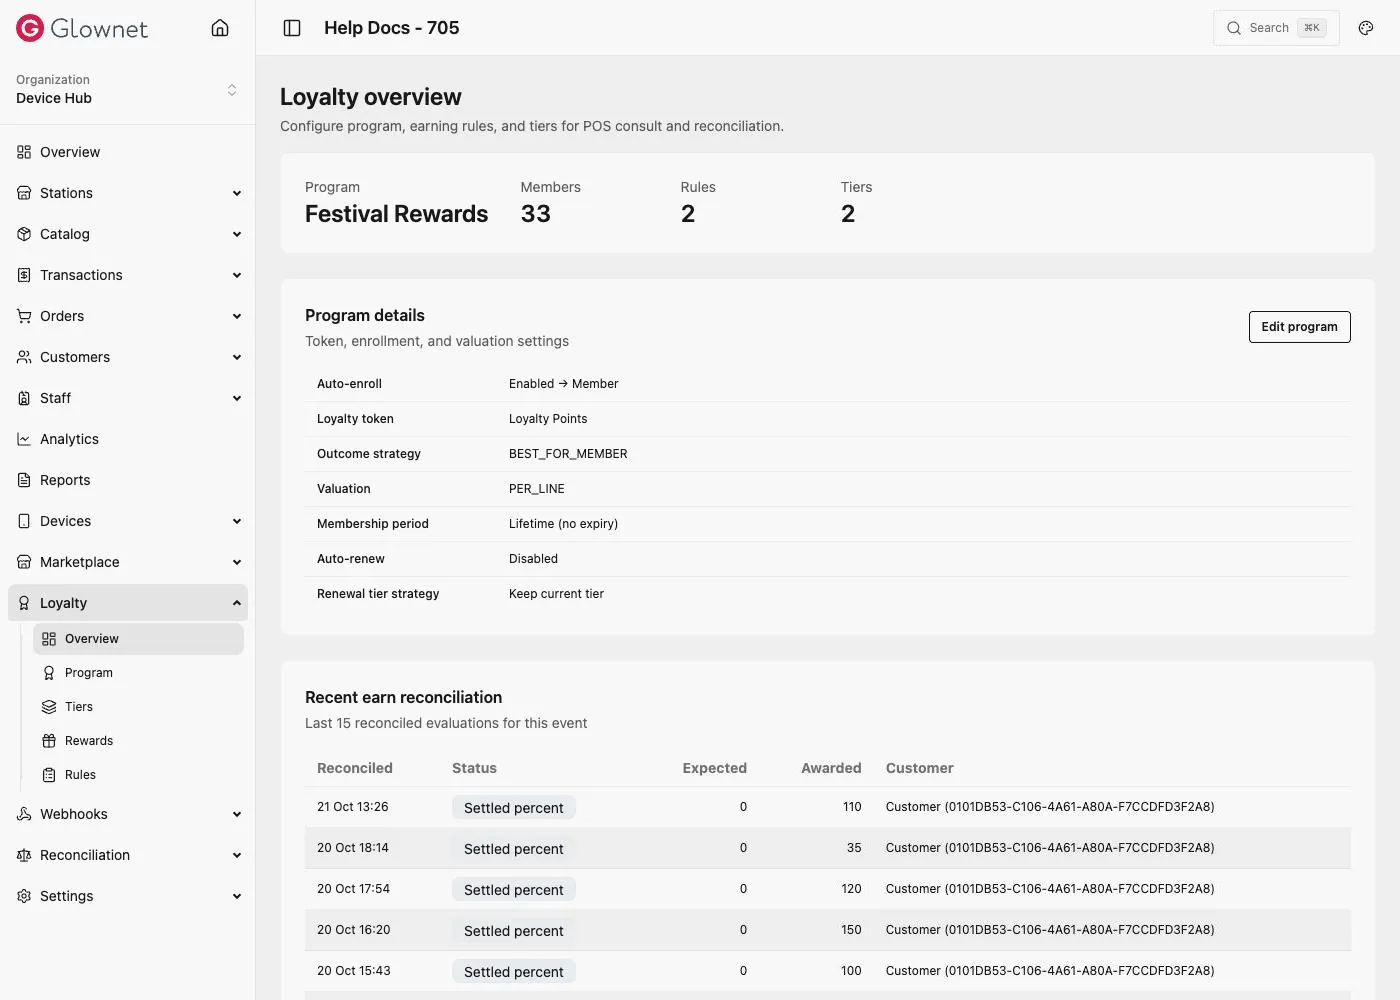
Task: Click the BEST_FOR_MEMBER outcome strategy value
Action: [x=568, y=454]
